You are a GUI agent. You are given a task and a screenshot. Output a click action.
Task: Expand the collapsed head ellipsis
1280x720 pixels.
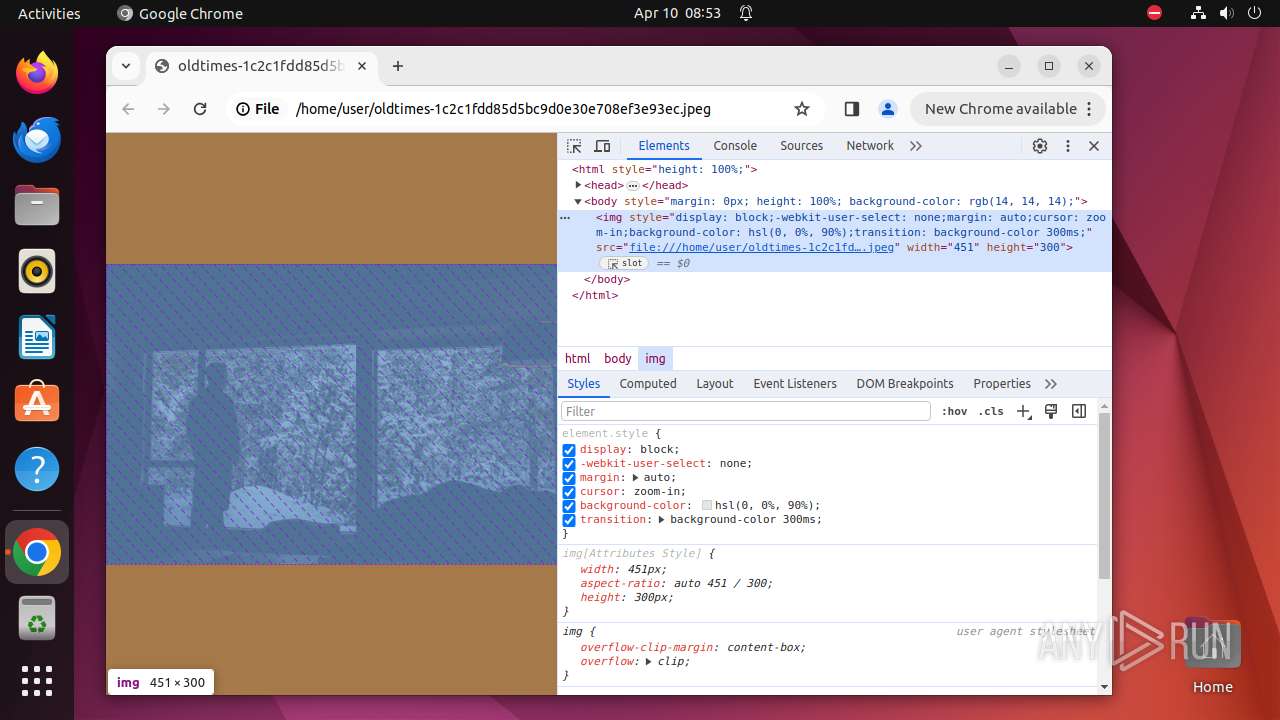click(633, 186)
